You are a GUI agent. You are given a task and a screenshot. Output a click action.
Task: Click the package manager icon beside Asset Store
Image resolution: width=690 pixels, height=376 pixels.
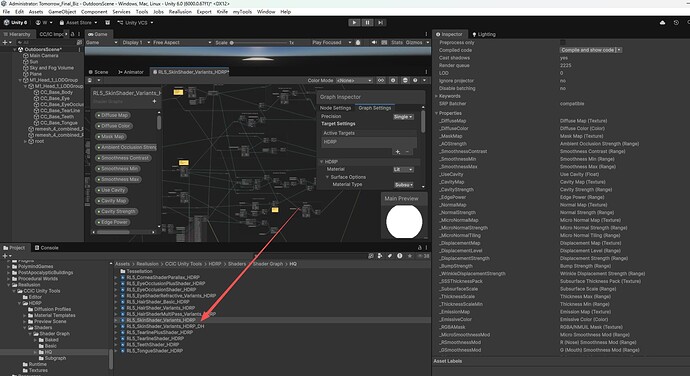[107, 22]
